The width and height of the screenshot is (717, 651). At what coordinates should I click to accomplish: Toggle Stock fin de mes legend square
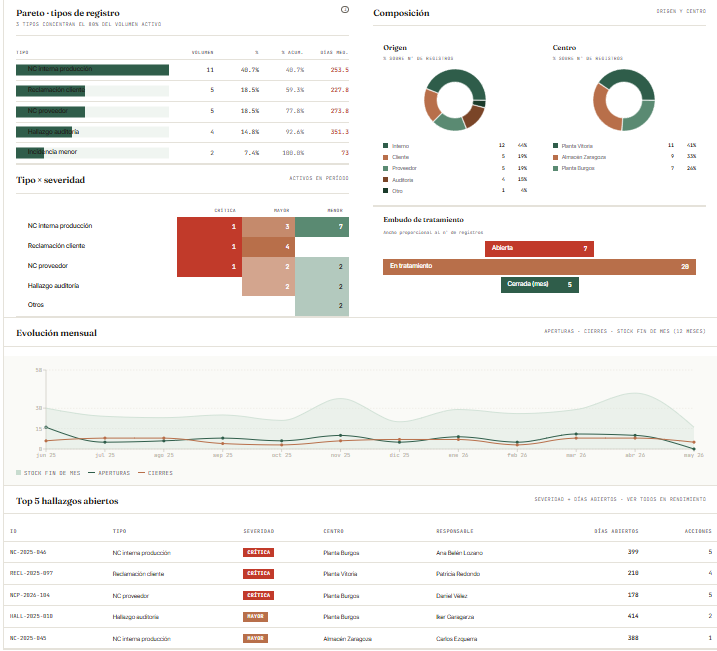18,473
